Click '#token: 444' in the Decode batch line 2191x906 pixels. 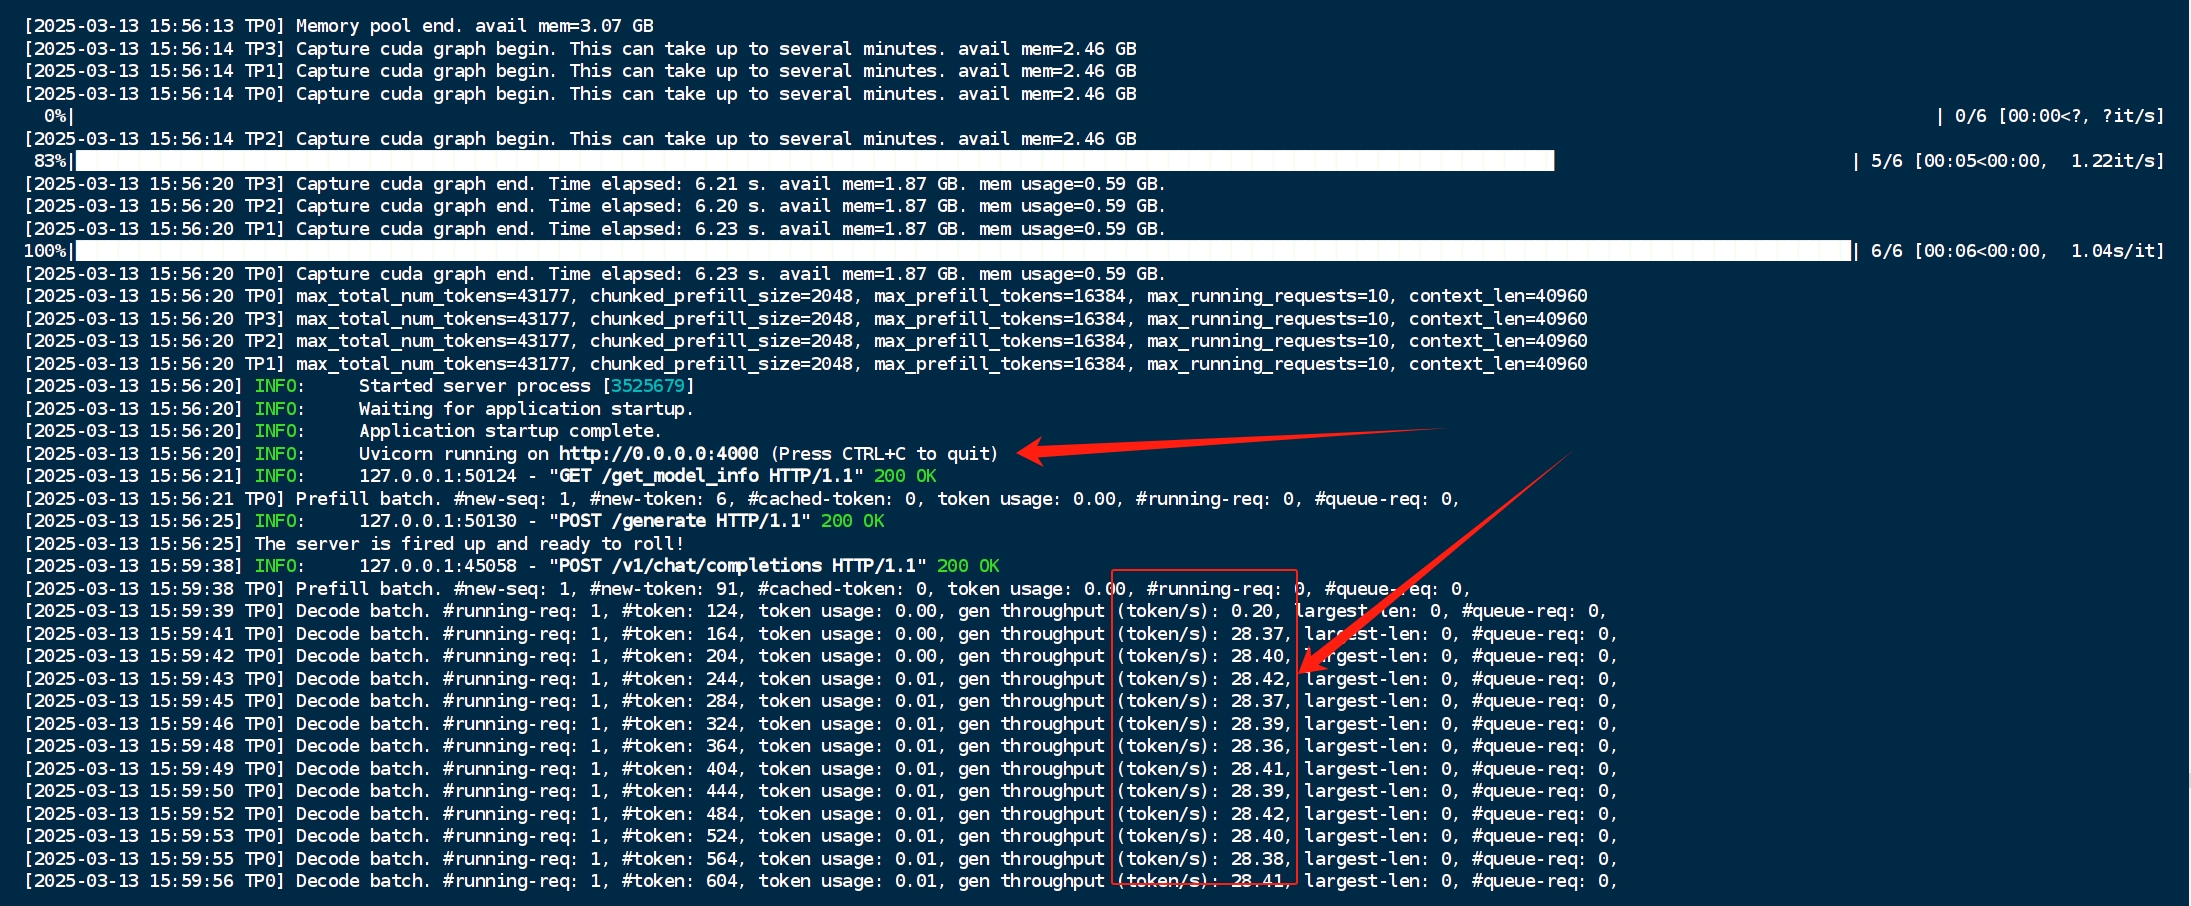[x=679, y=791]
